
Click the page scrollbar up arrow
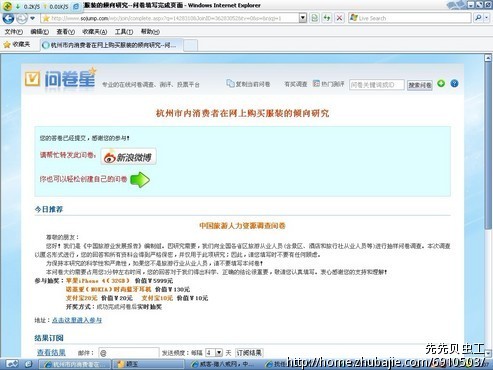pyautogui.click(x=488, y=58)
